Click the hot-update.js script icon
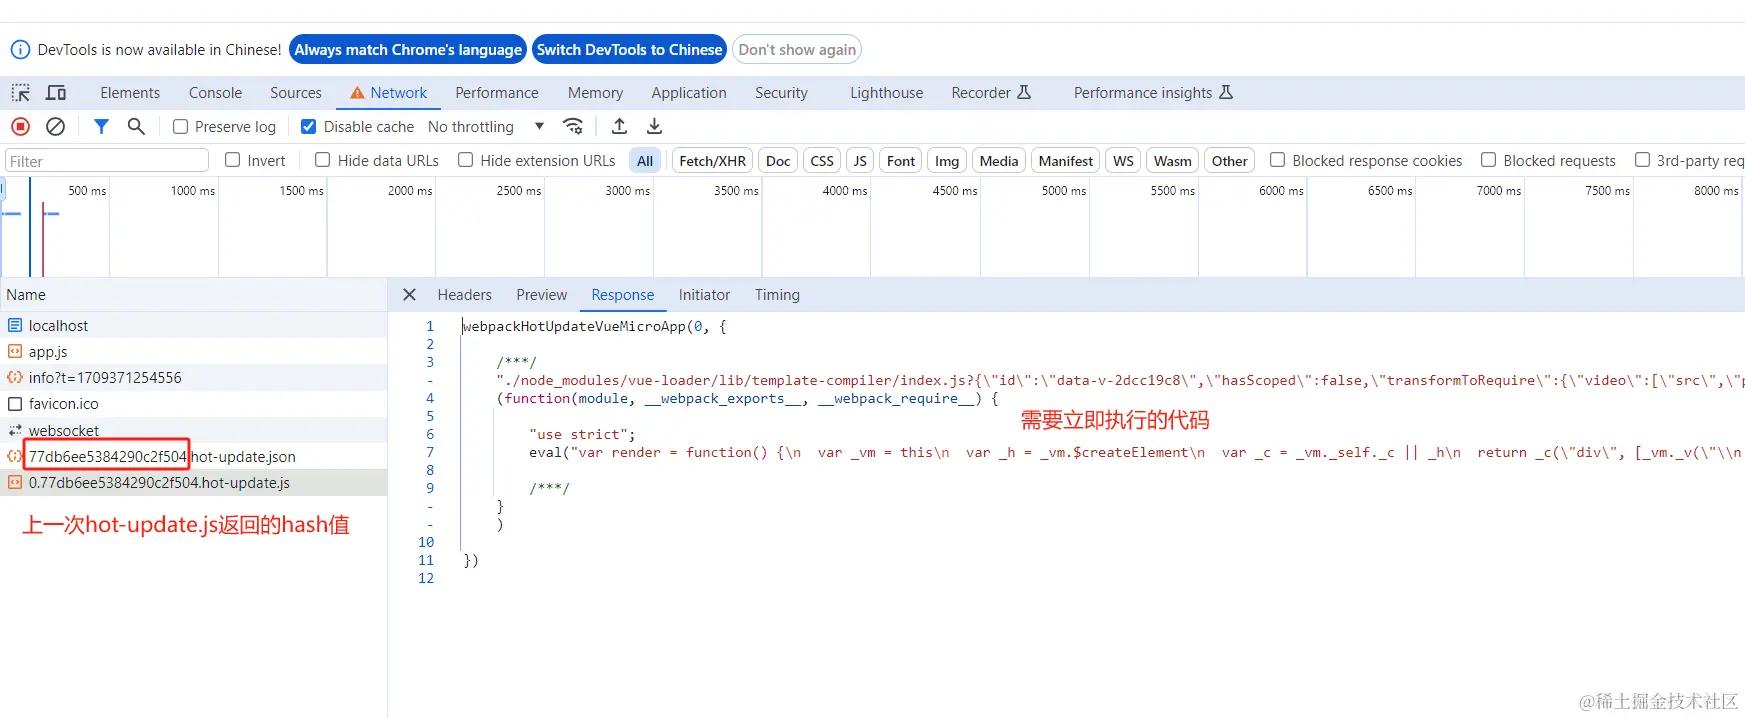This screenshot has width=1745, height=718. click(x=15, y=482)
